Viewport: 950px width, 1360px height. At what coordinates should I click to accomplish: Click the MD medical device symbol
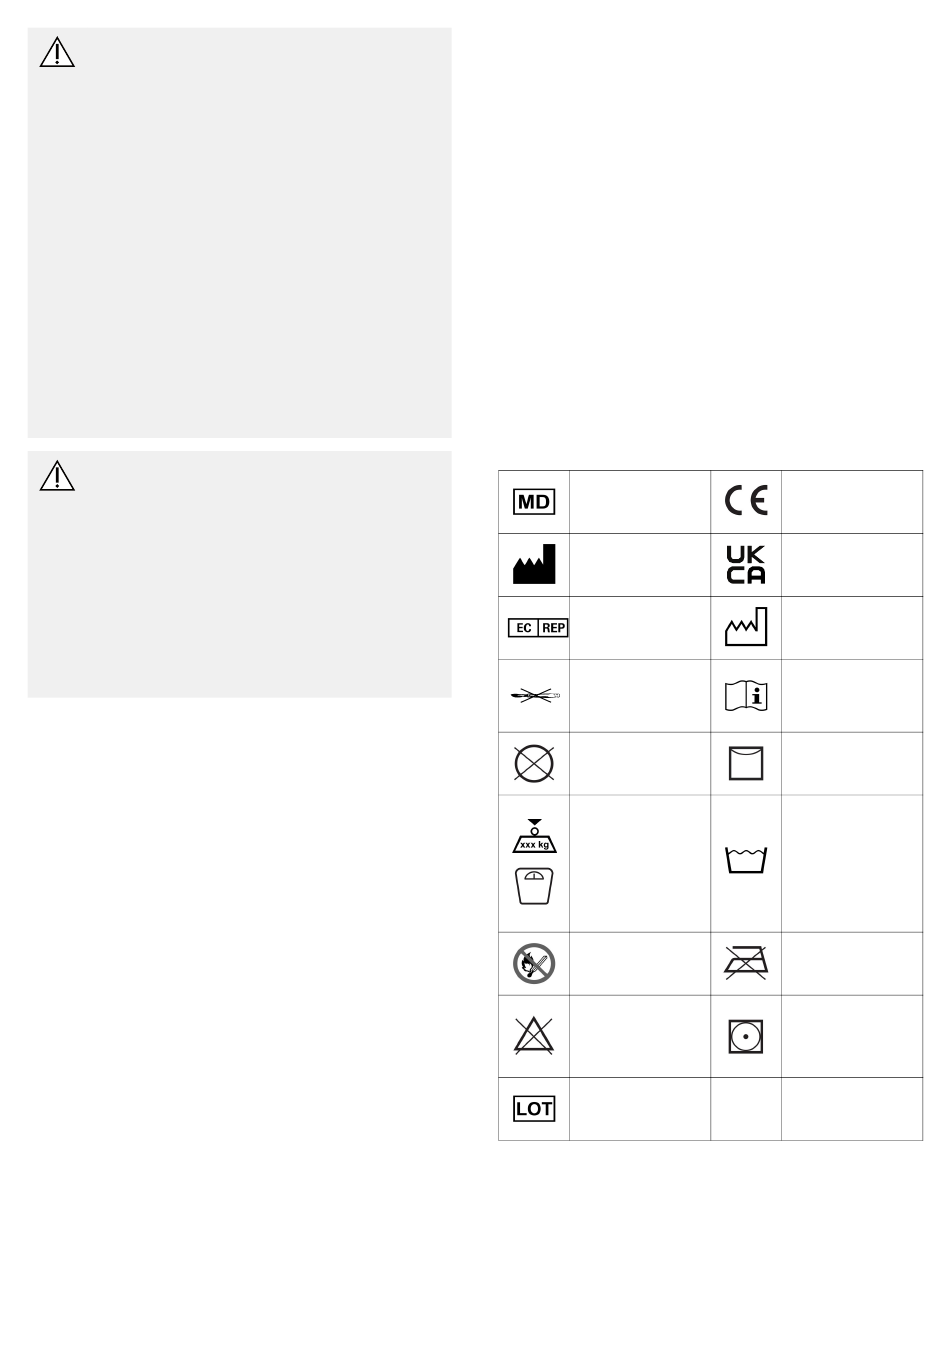pyautogui.click(x=534, y=502)
